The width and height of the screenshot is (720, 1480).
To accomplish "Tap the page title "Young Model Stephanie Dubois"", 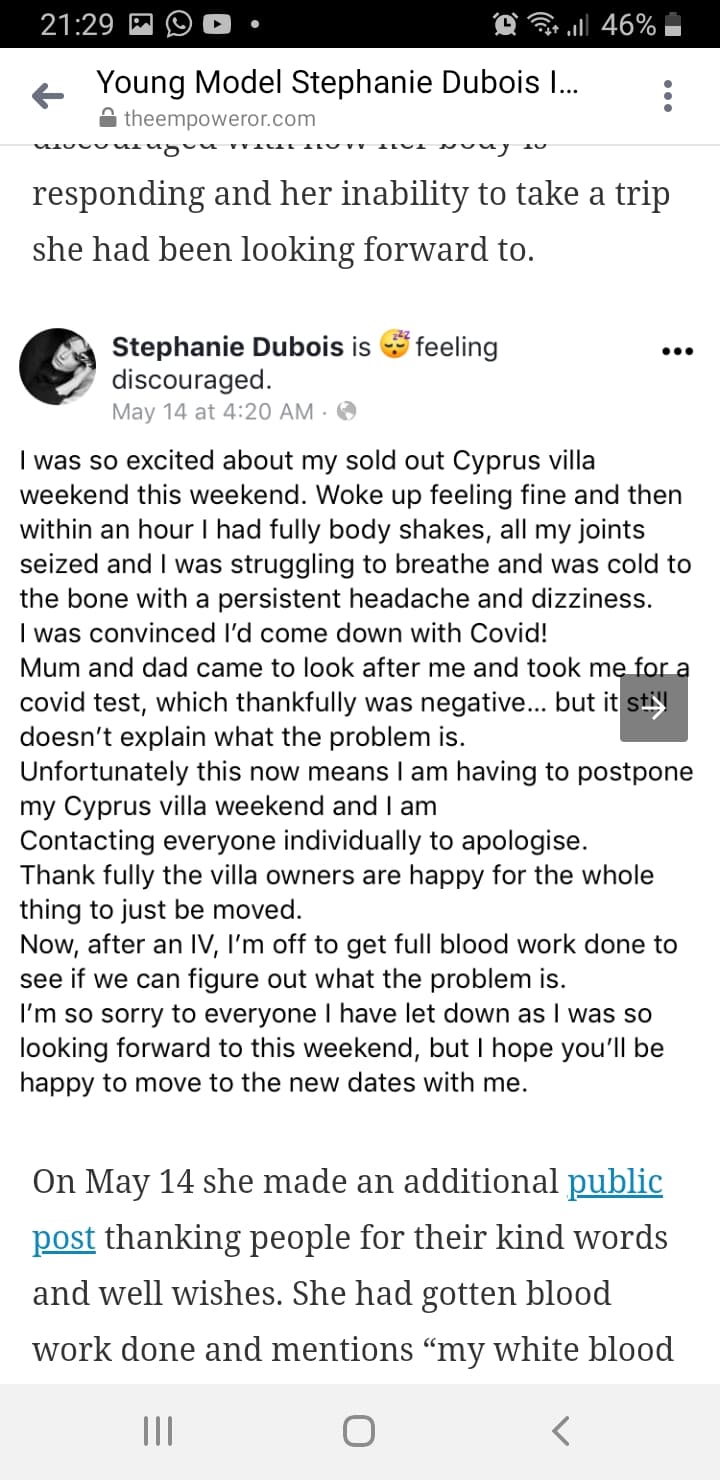I will coord(336,81).
